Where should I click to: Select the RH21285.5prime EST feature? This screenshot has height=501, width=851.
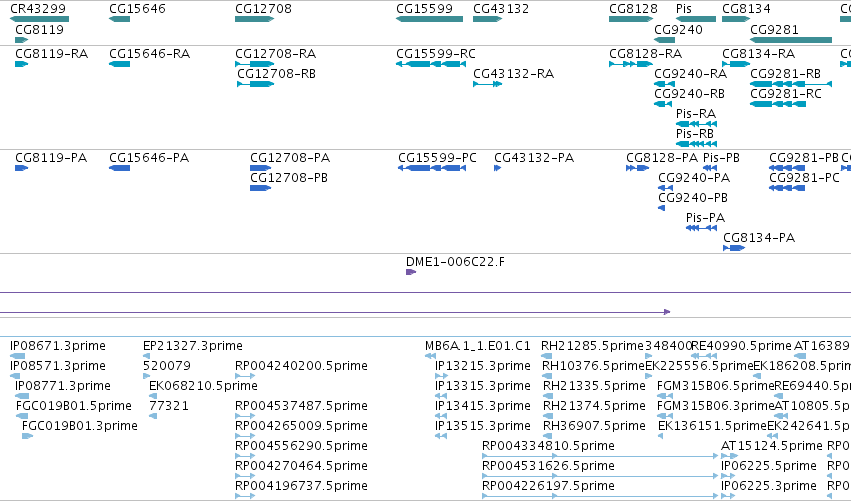tap(547, 357)
